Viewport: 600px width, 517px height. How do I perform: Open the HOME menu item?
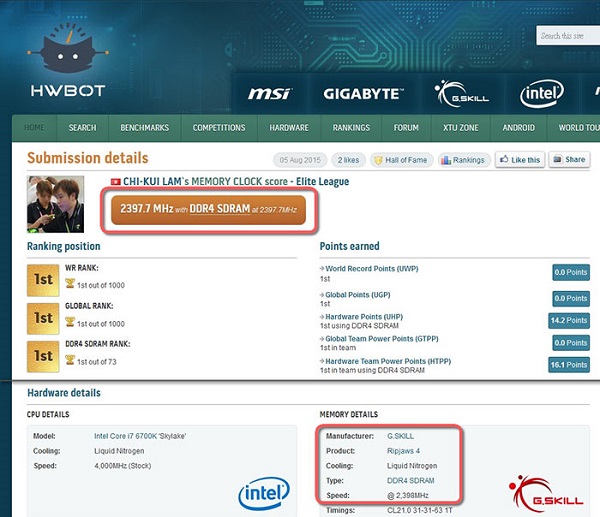point(34,128)
